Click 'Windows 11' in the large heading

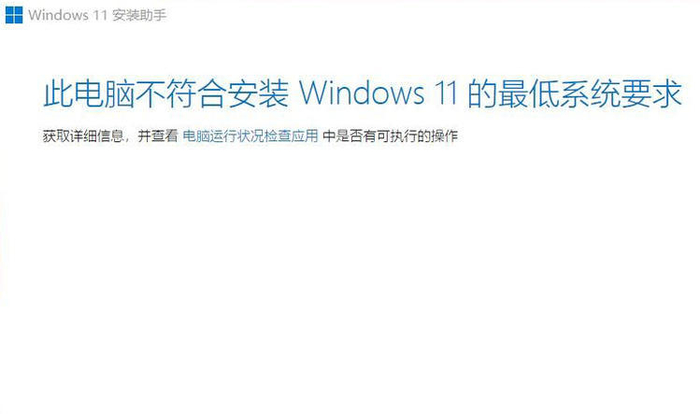[x=378, y=93]
